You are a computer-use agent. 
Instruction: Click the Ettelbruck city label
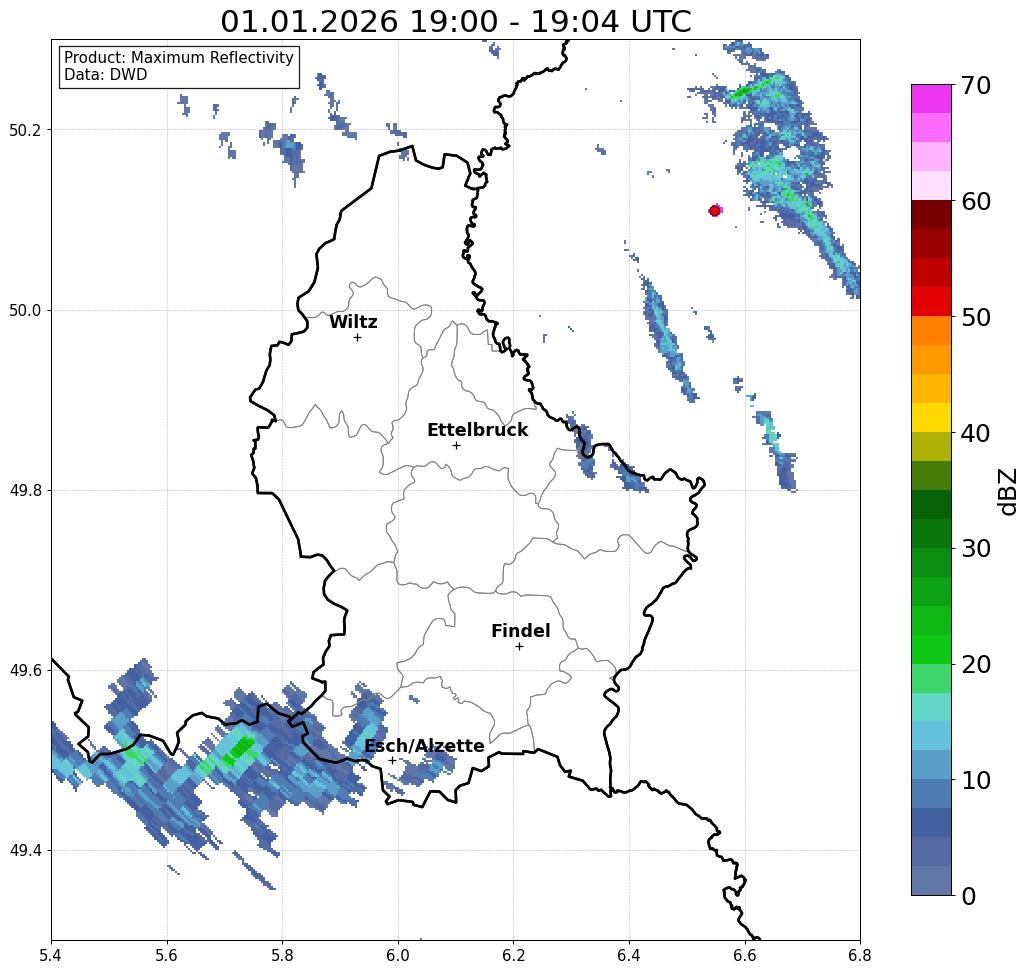coord(477,430)
